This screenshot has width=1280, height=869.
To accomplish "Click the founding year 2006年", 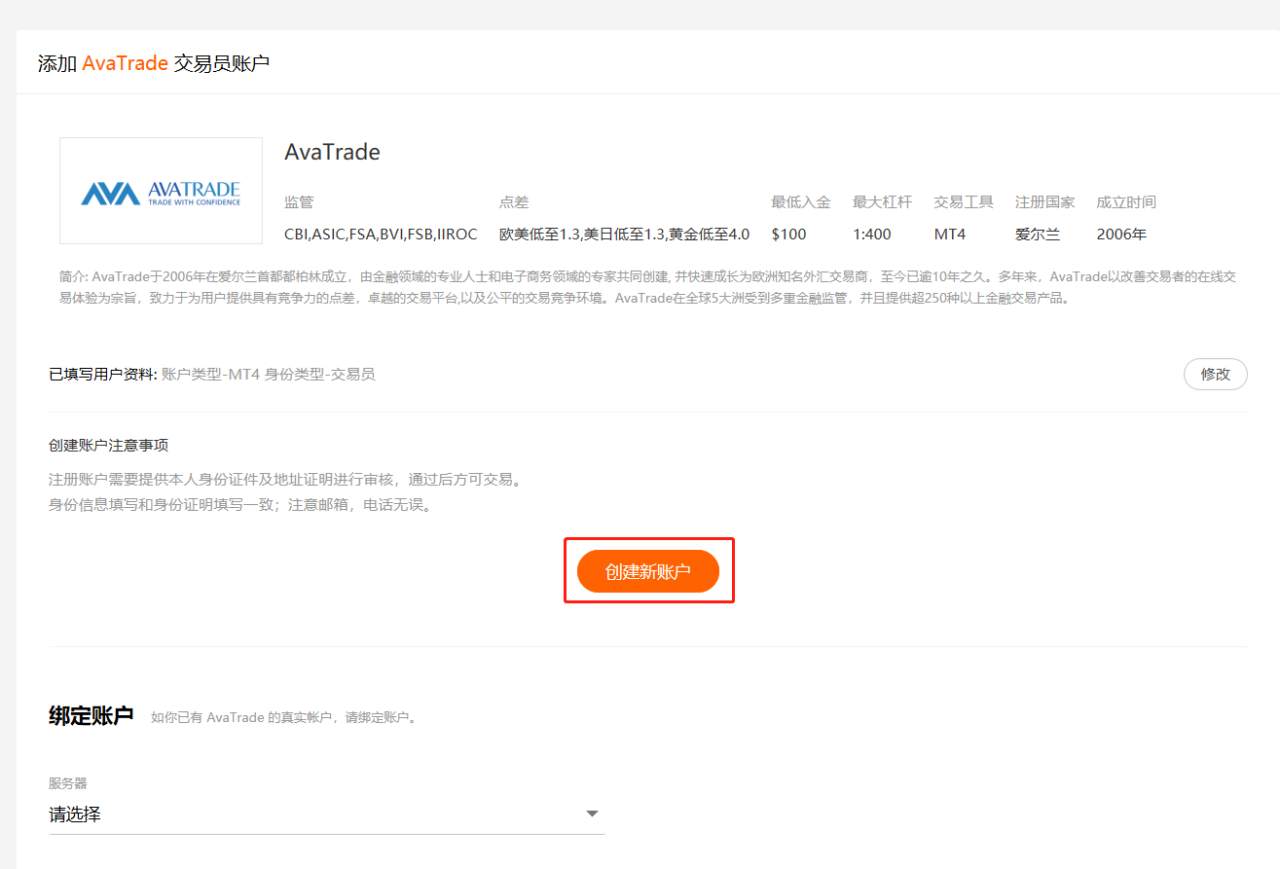I will pos(1122,234).
